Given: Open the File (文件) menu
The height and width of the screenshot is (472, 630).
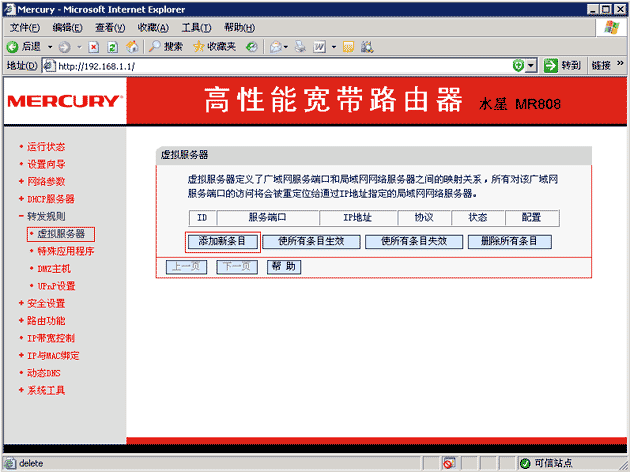Looking at the screenshot, I should tap(25, 28).
